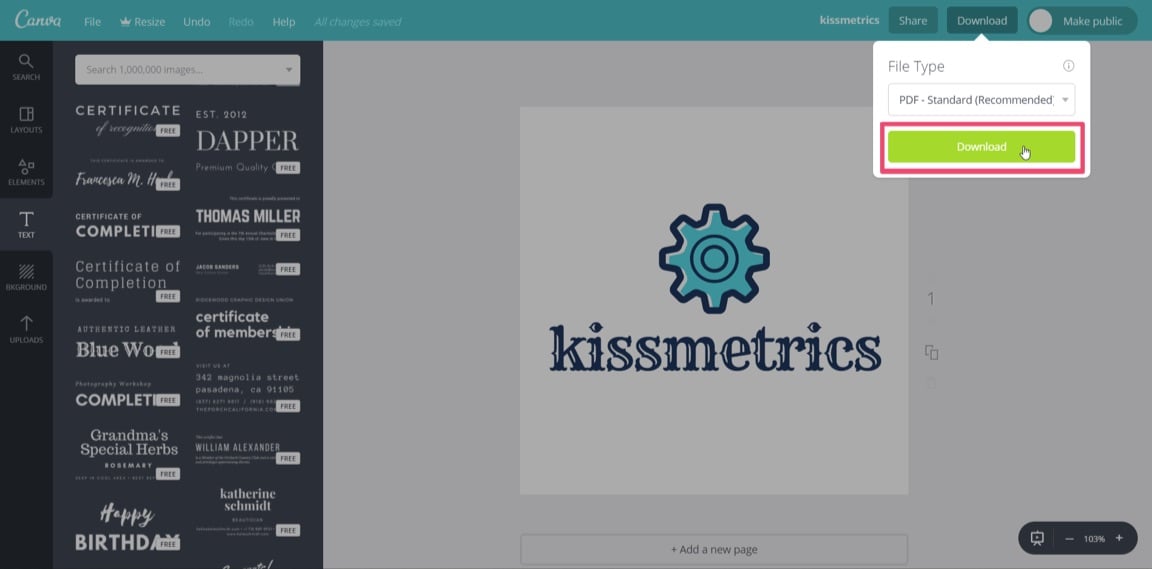This screenshot has width=1152, height=569.
Task: Click Undo in the top bar
Action: tap(196, 21)
